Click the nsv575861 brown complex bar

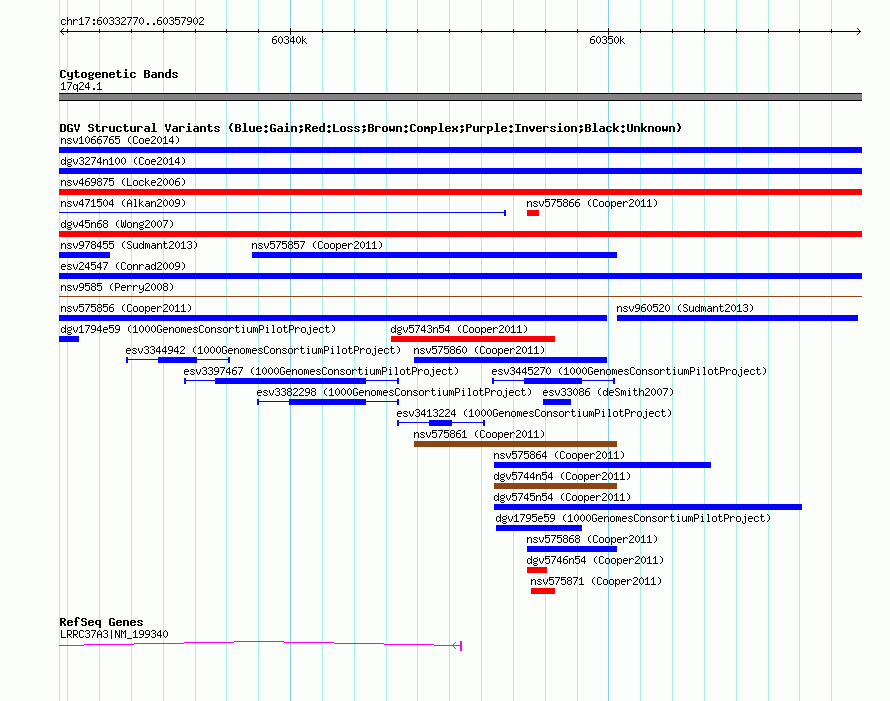click(x=515, y=444)
